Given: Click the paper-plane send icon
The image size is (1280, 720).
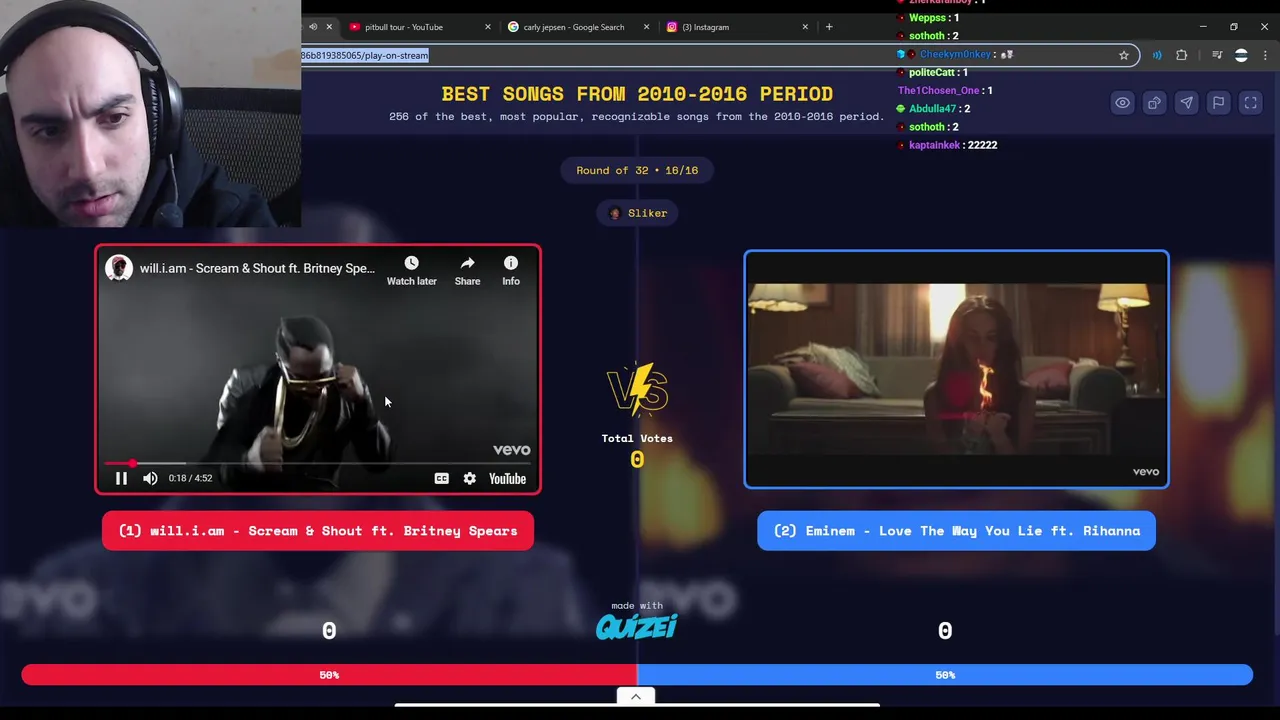Looking at the screenshot, I should tap(1186, 103).
